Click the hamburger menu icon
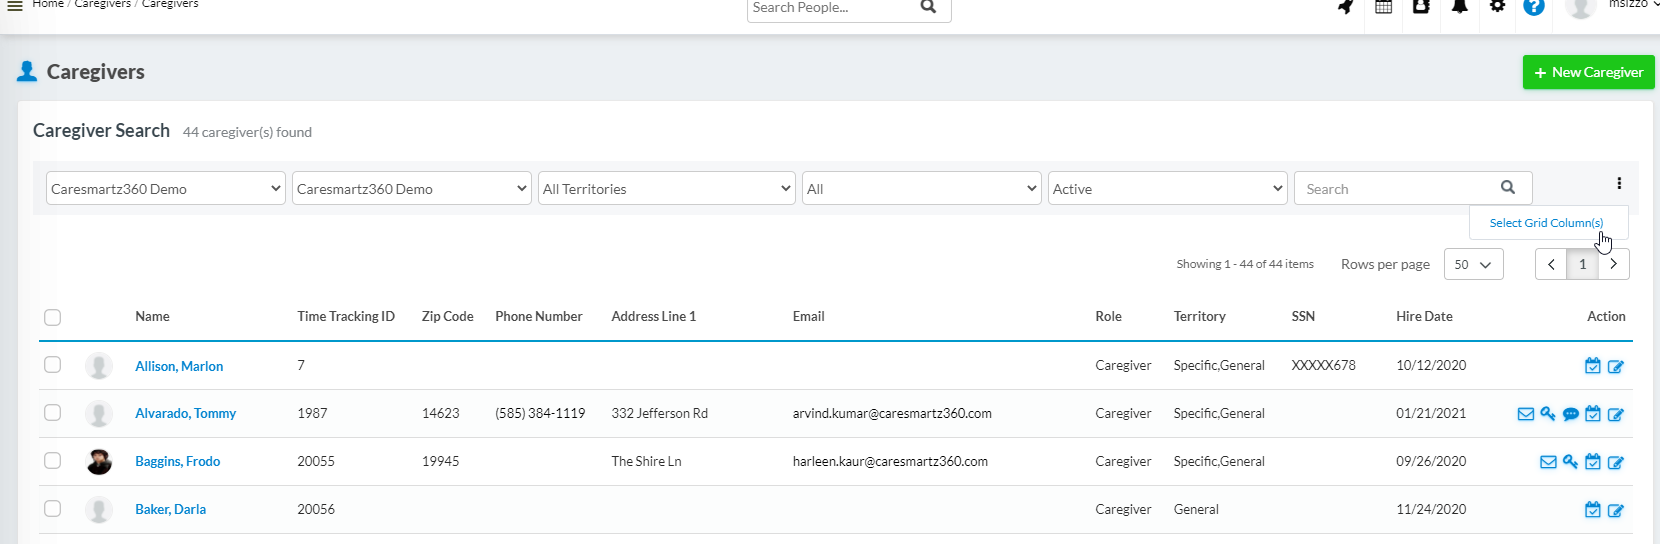The width and height of the screenshot is (1660, 544). point(15,6)
